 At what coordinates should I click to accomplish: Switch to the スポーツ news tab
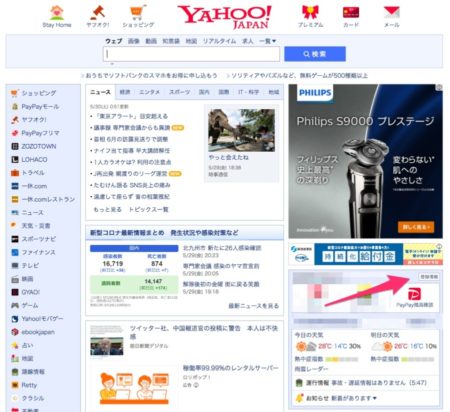tap(179, 92)
